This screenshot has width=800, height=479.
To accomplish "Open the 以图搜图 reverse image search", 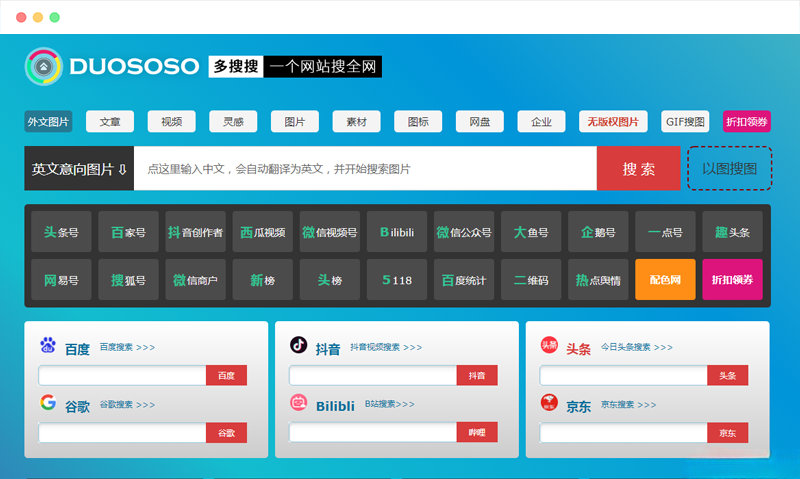I will pos(730,168).
